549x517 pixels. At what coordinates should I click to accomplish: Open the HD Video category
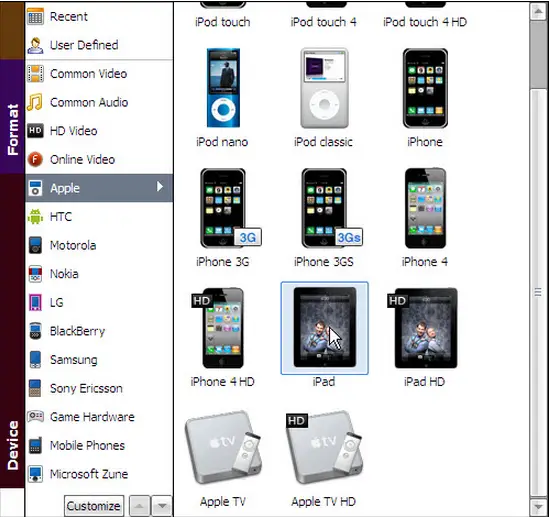(99, 131)
